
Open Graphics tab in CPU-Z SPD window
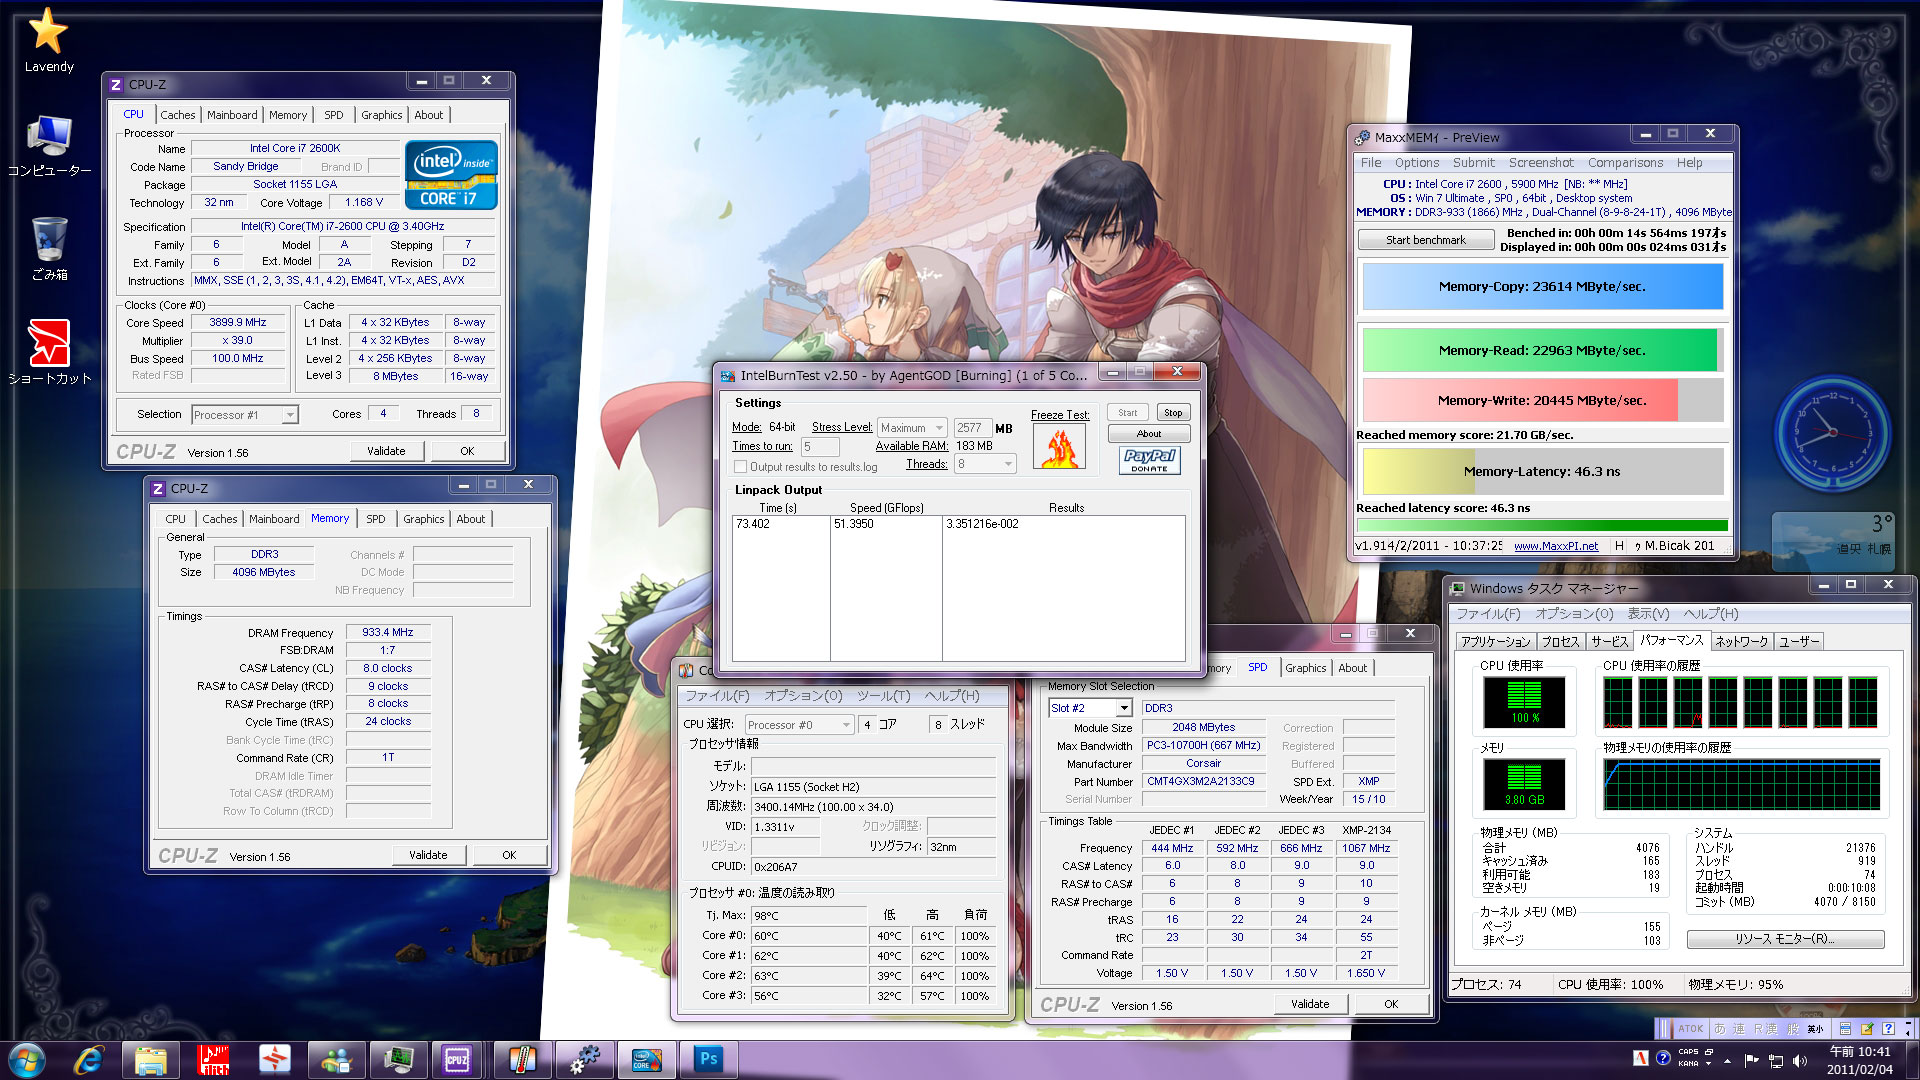[x=1305, y=668]
